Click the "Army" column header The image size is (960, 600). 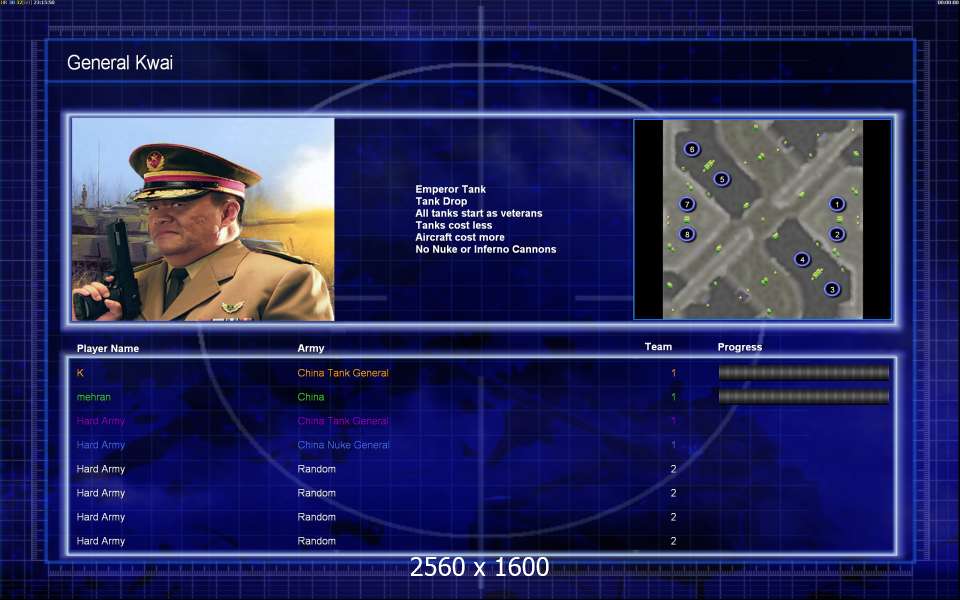310,348
